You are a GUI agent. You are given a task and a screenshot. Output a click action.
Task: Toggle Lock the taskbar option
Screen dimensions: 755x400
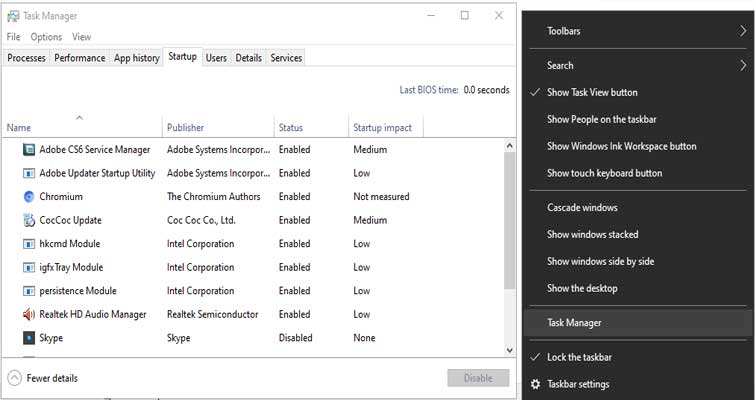point(579,358)
